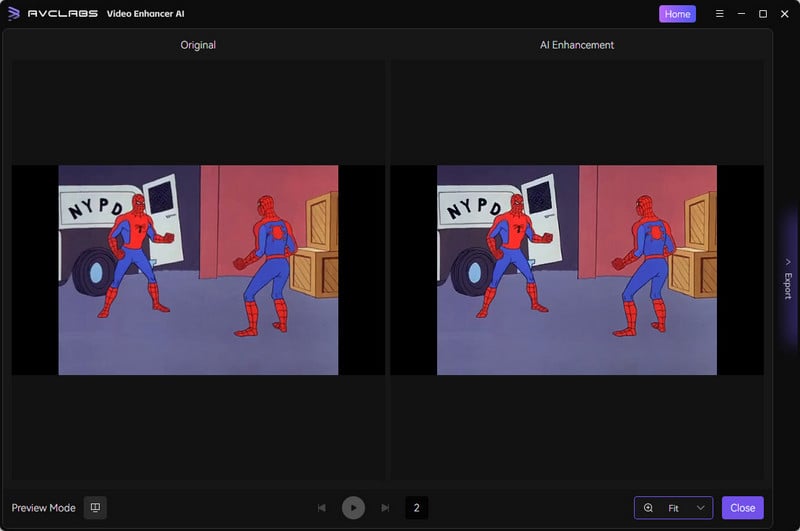The image size is (800, 531).
Task: Play the preview video
Action: [x=353, y=508]
